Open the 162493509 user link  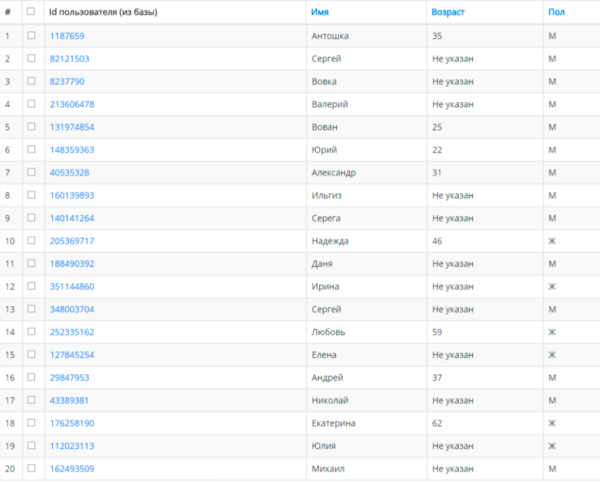click(x=72, y=469)
